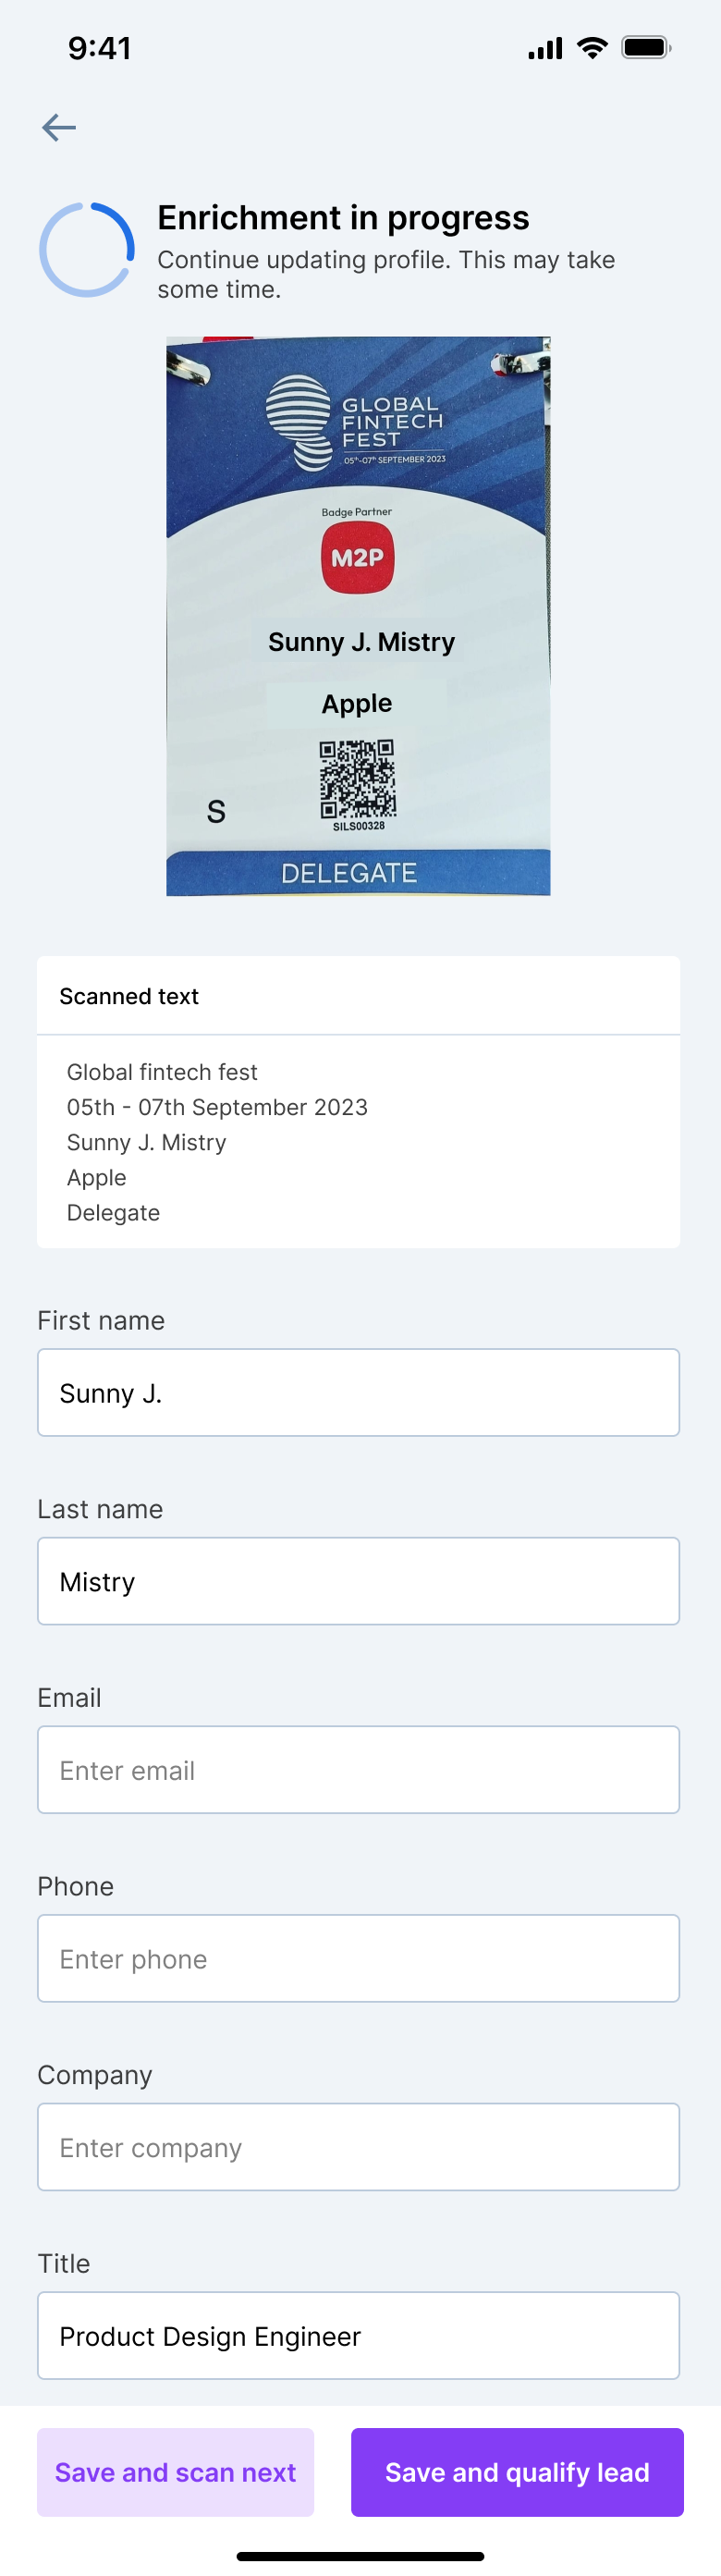Tap the cellular signal bars icon

(545, 48)
